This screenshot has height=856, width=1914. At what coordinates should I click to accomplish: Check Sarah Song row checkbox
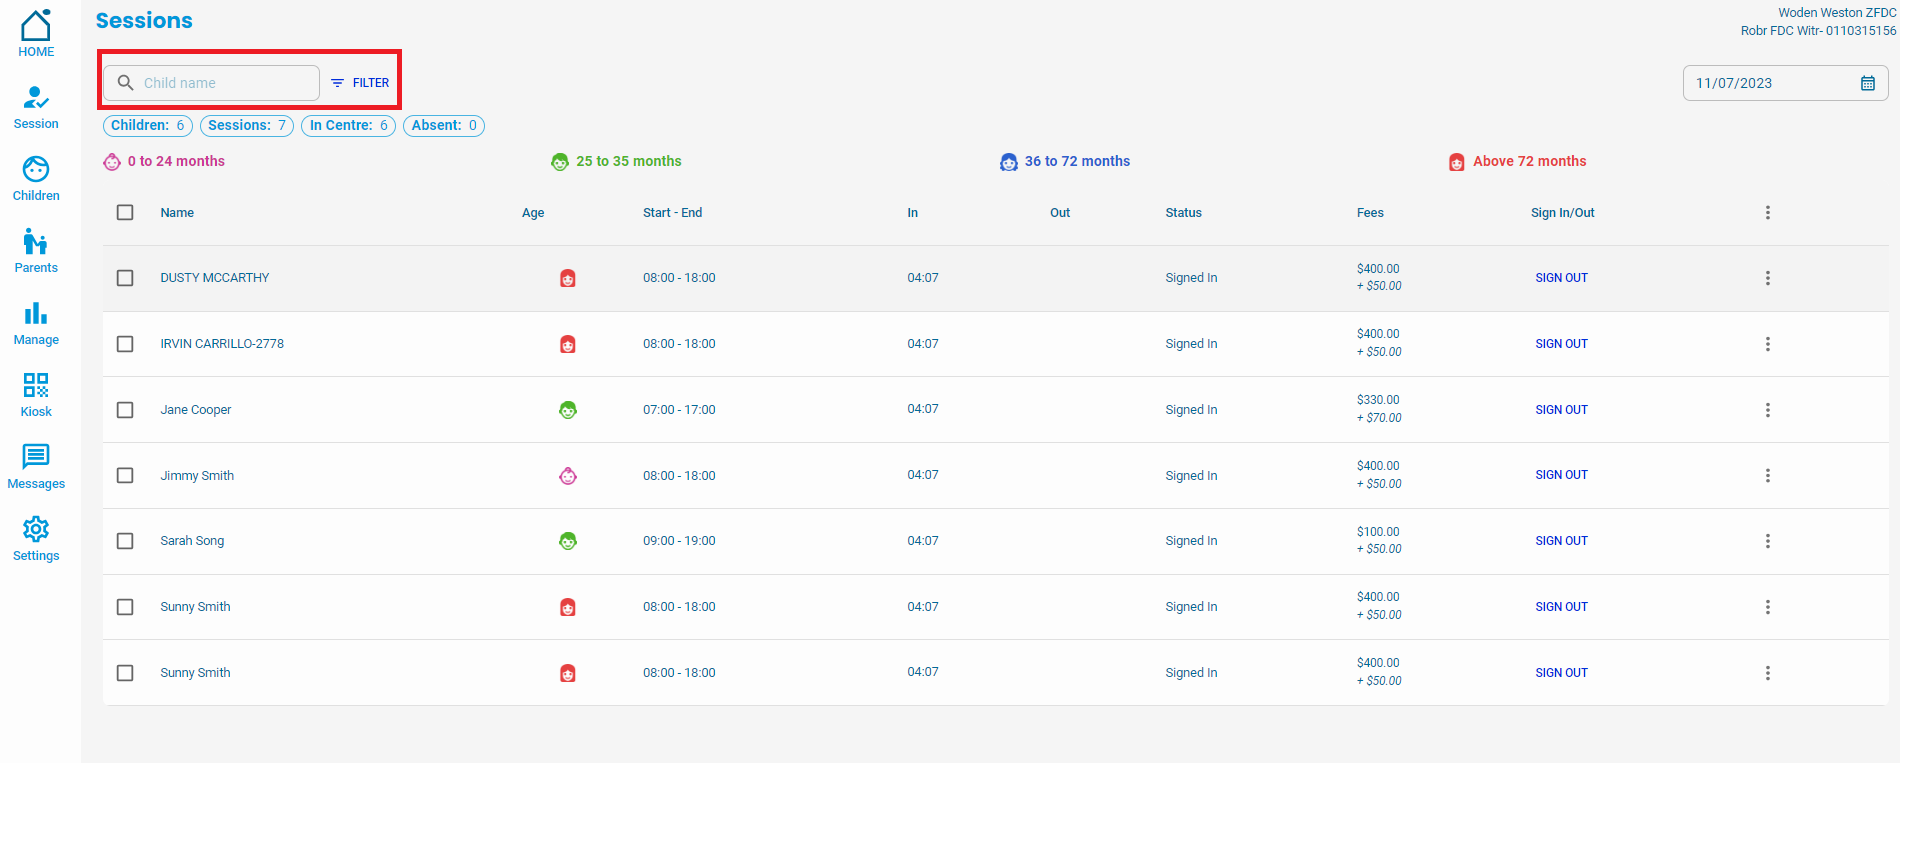(125, 541)
